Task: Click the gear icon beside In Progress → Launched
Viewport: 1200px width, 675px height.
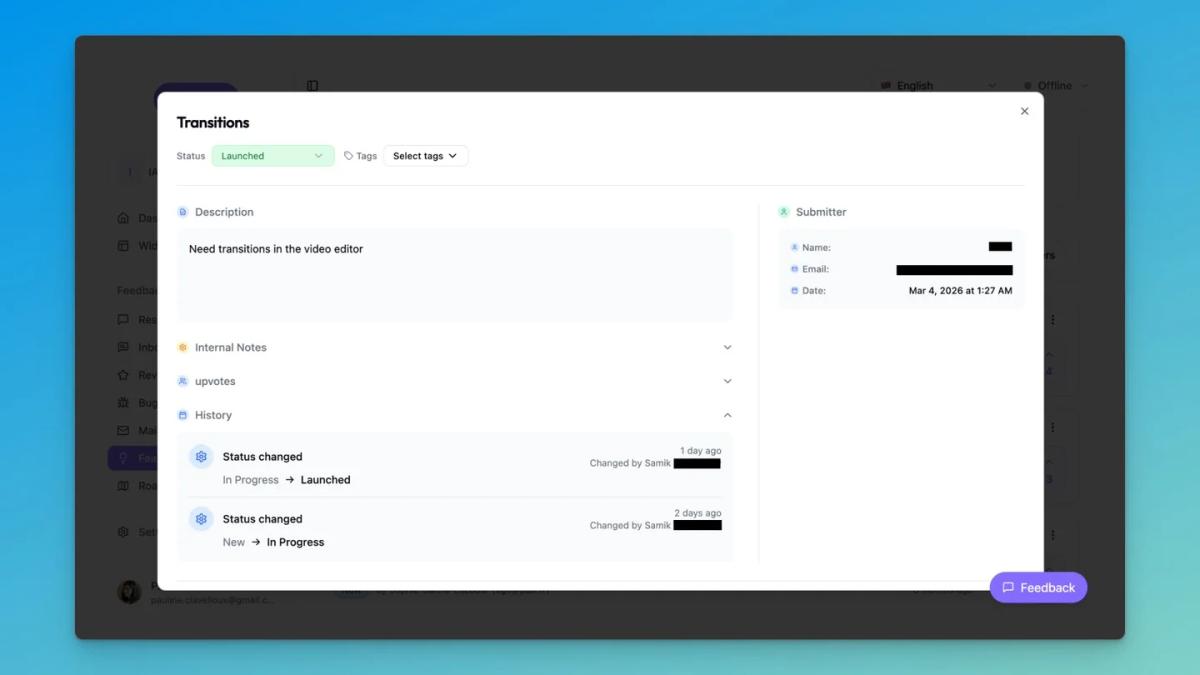Action: (x=201, y=457)
